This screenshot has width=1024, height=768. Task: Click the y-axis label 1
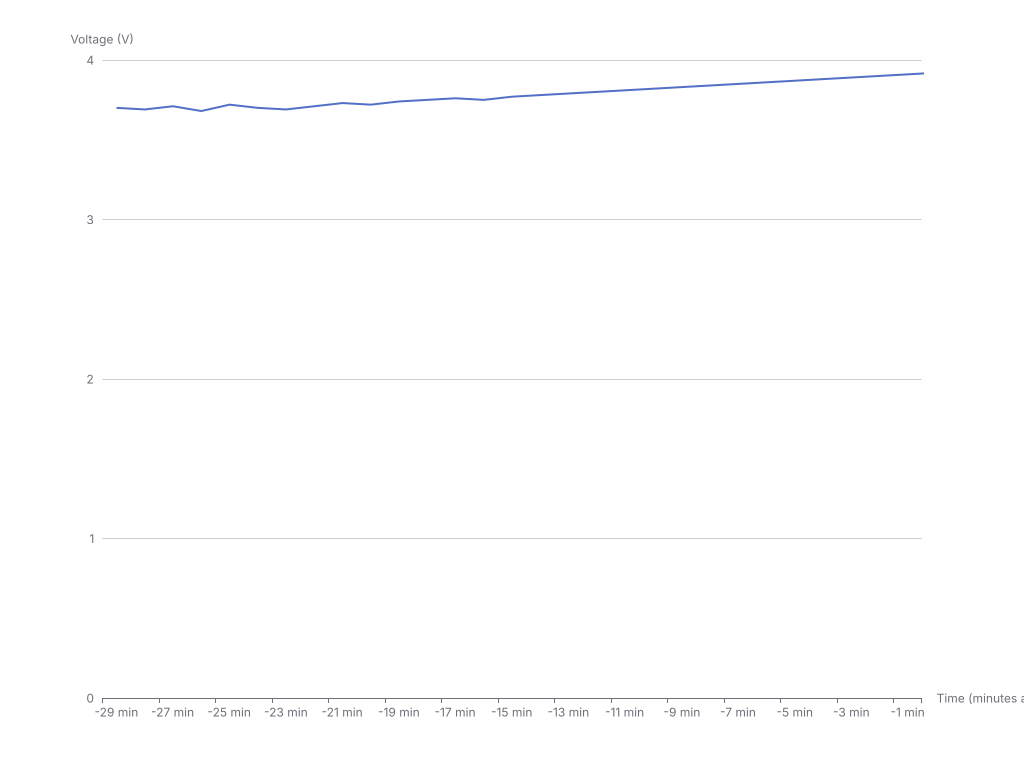[x=90, y=539]
